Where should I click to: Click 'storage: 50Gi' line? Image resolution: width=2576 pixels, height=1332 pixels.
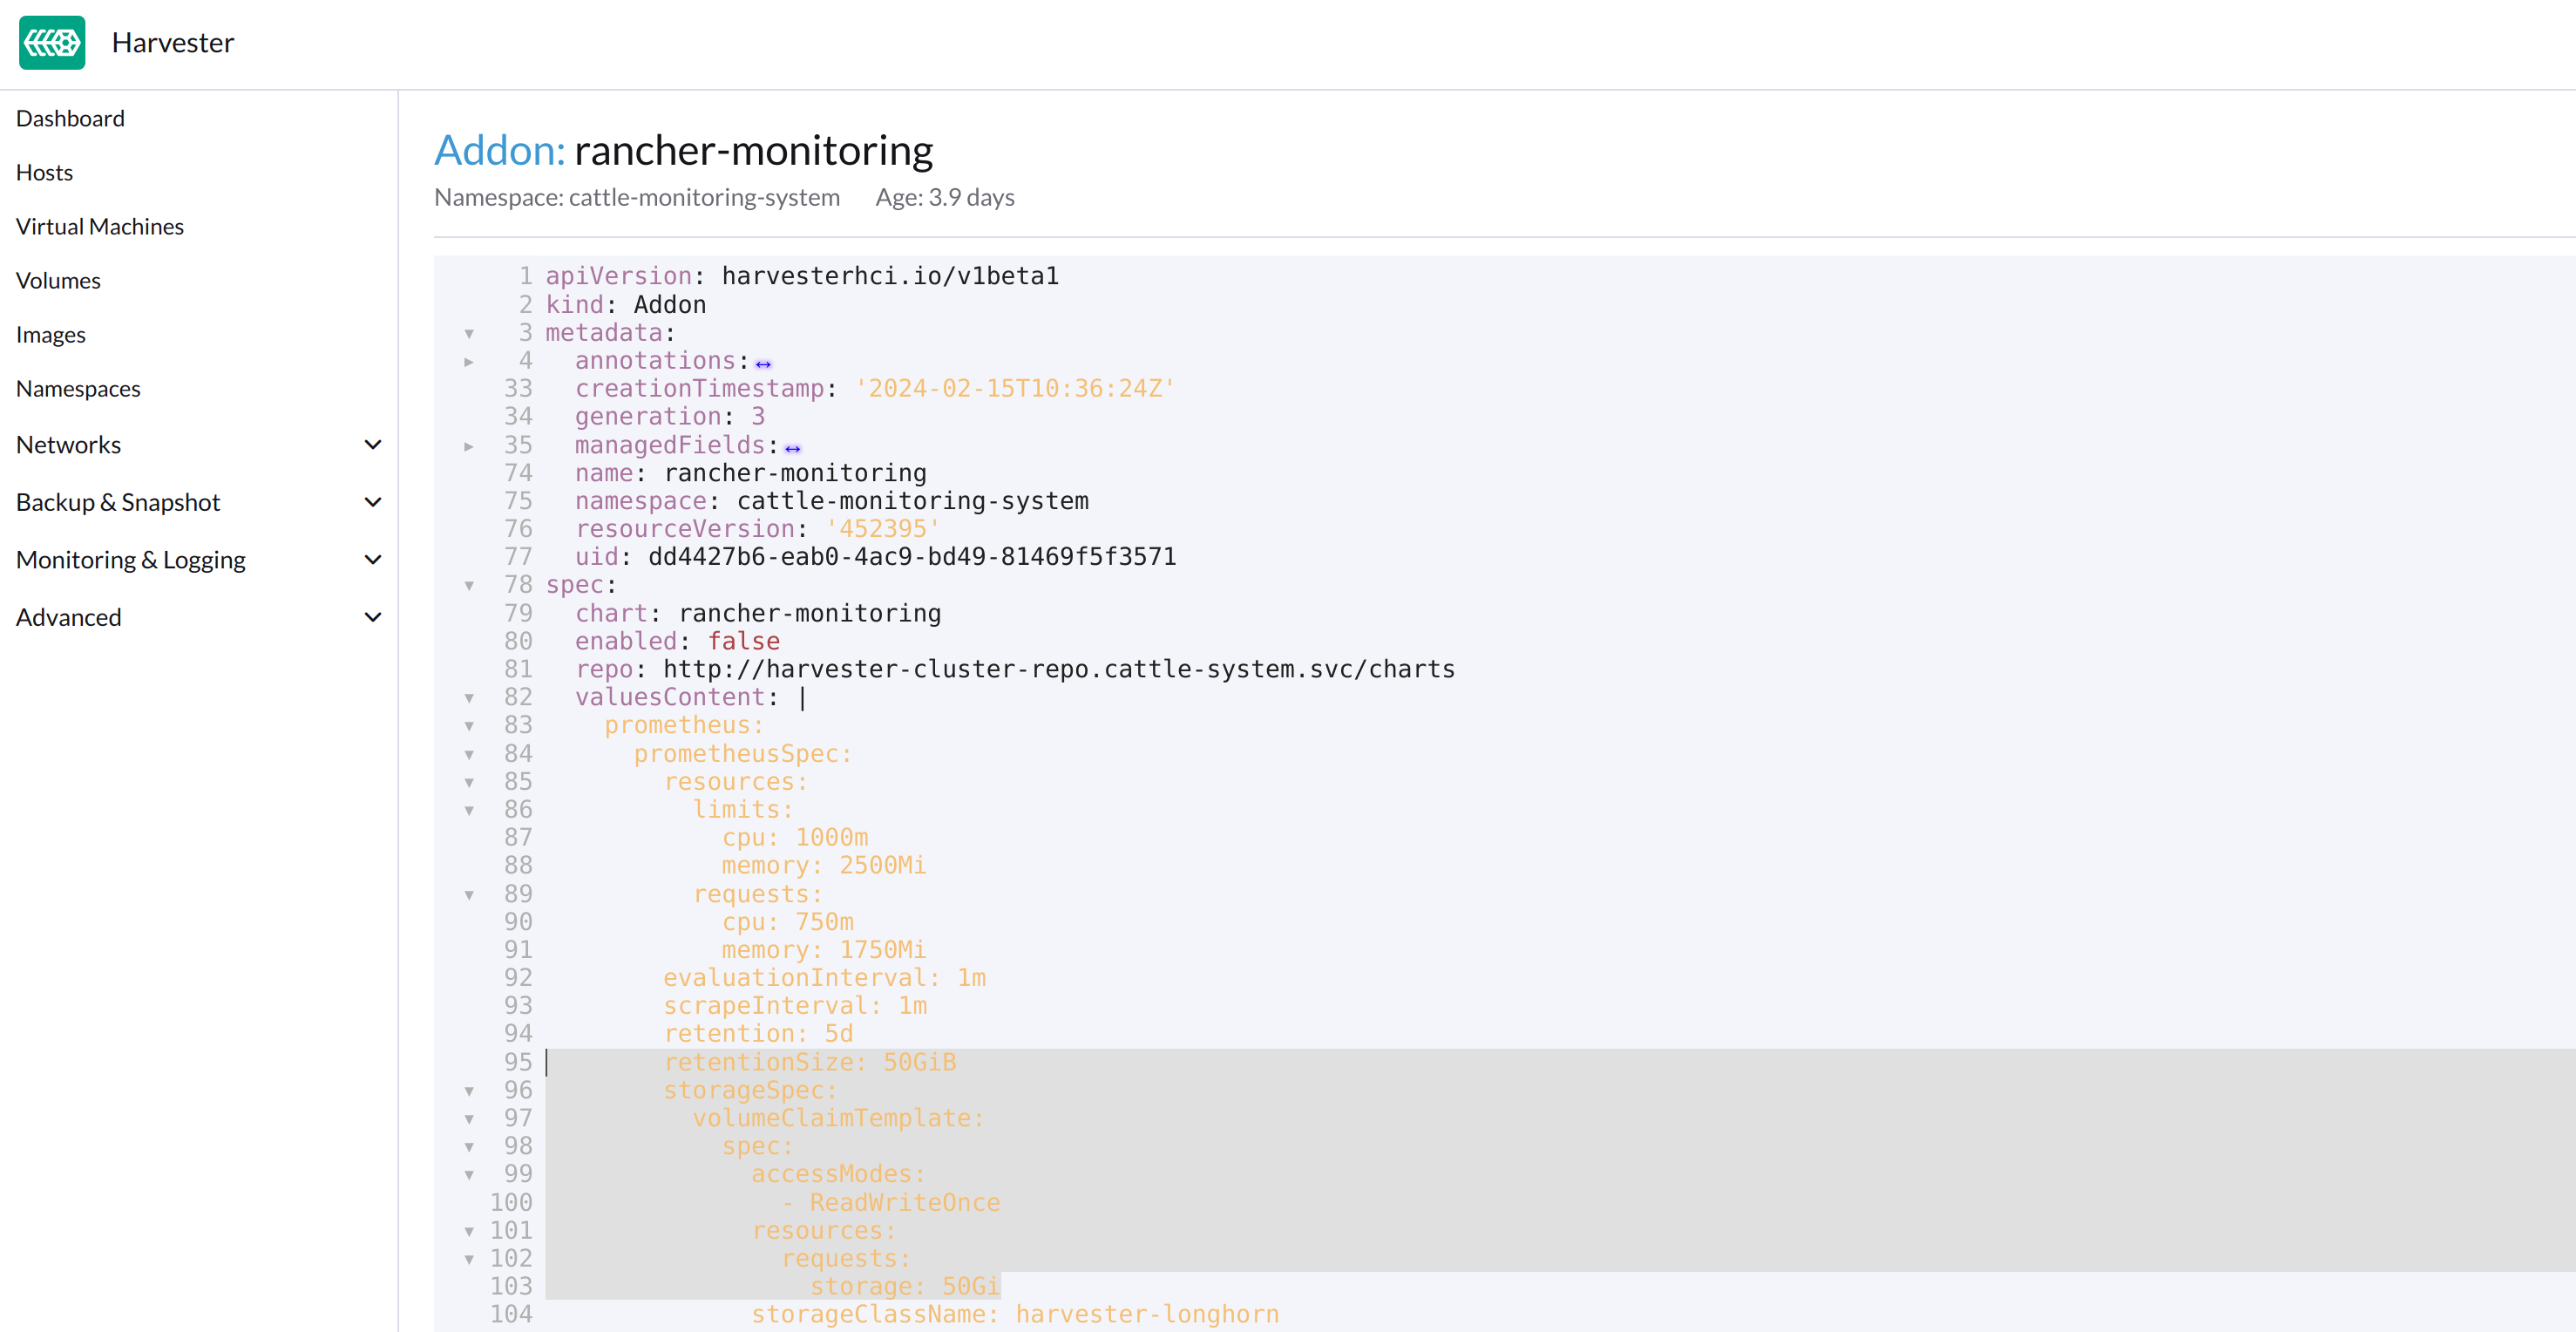point(905,1286)
